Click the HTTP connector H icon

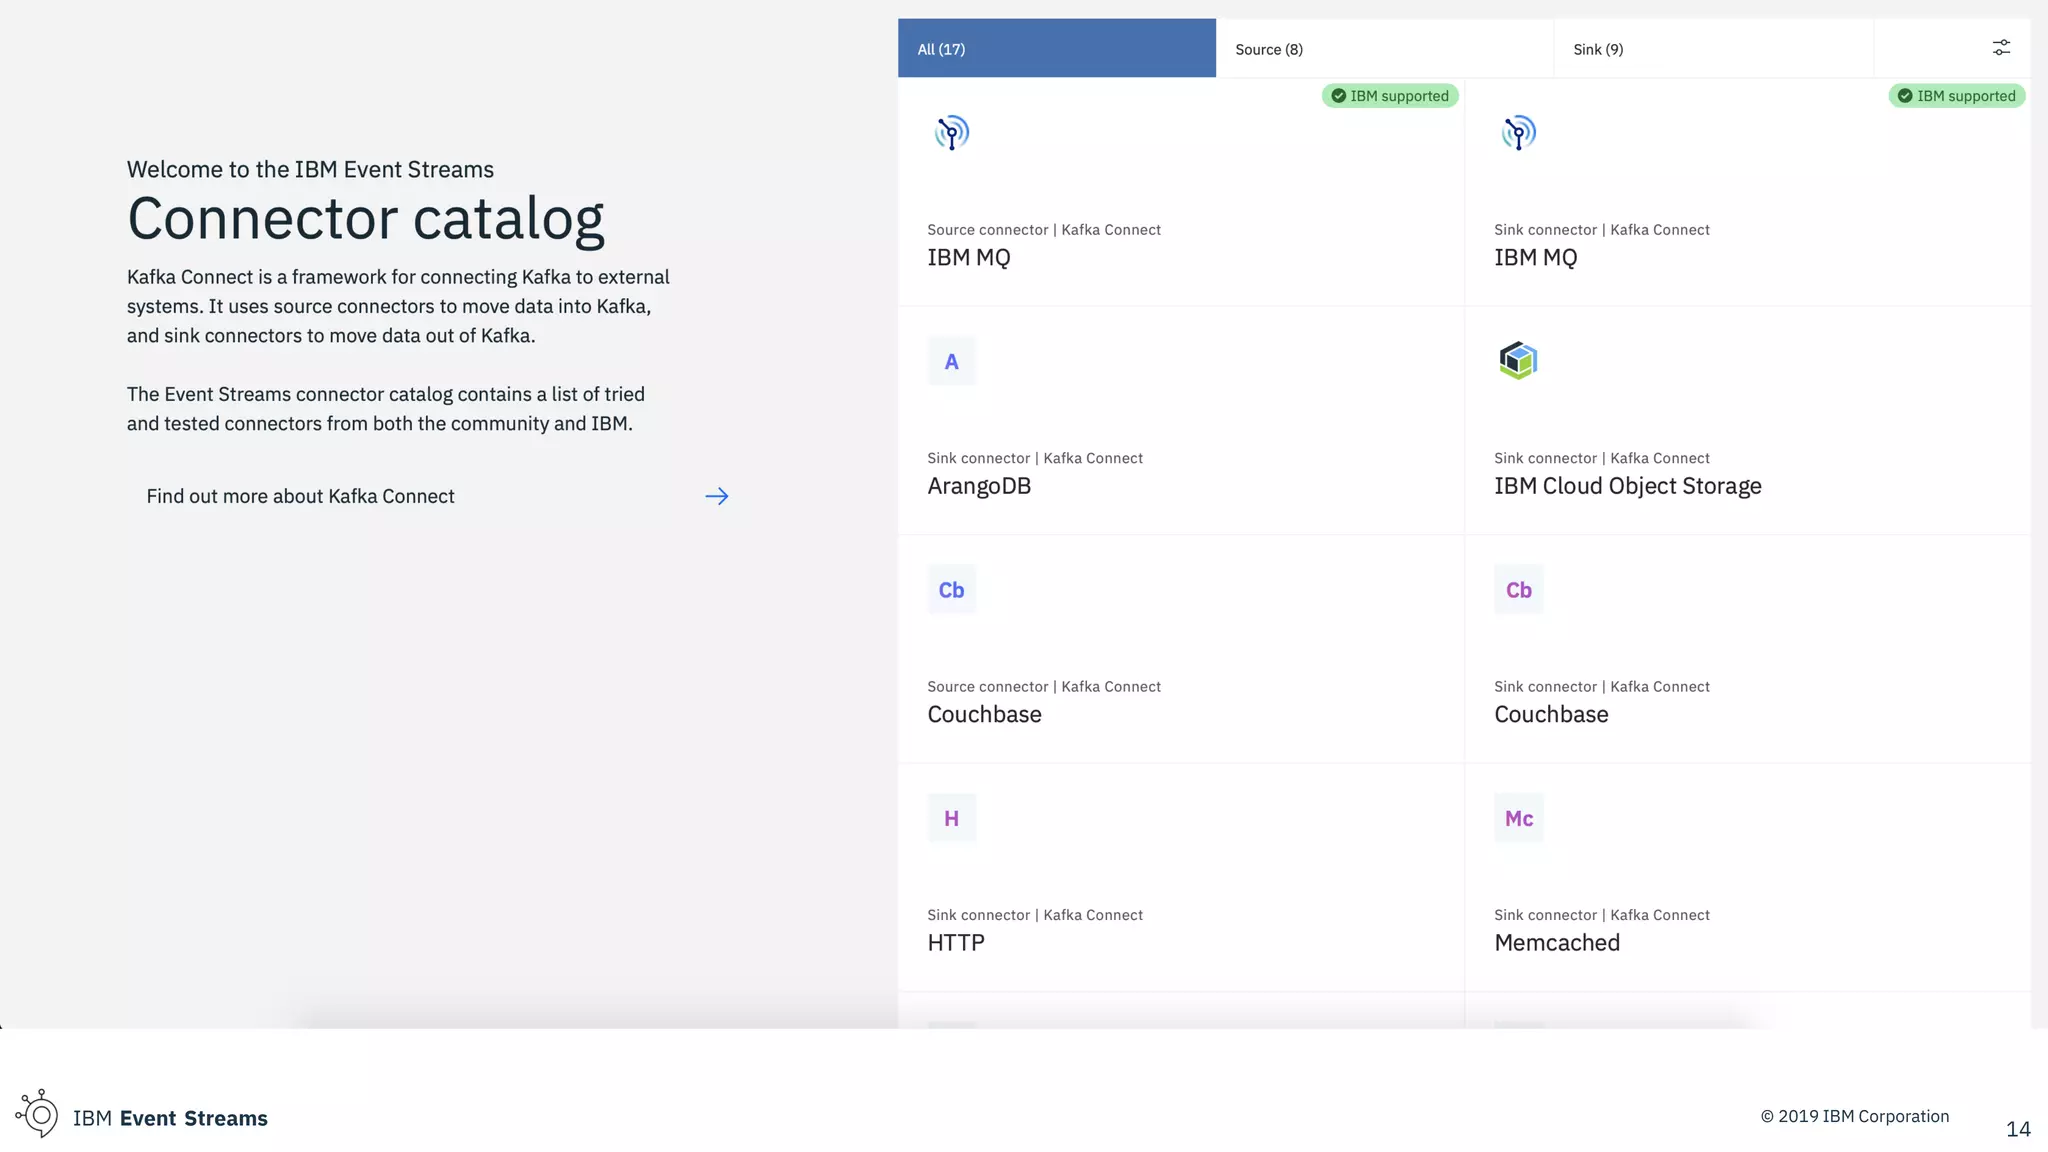951,818
